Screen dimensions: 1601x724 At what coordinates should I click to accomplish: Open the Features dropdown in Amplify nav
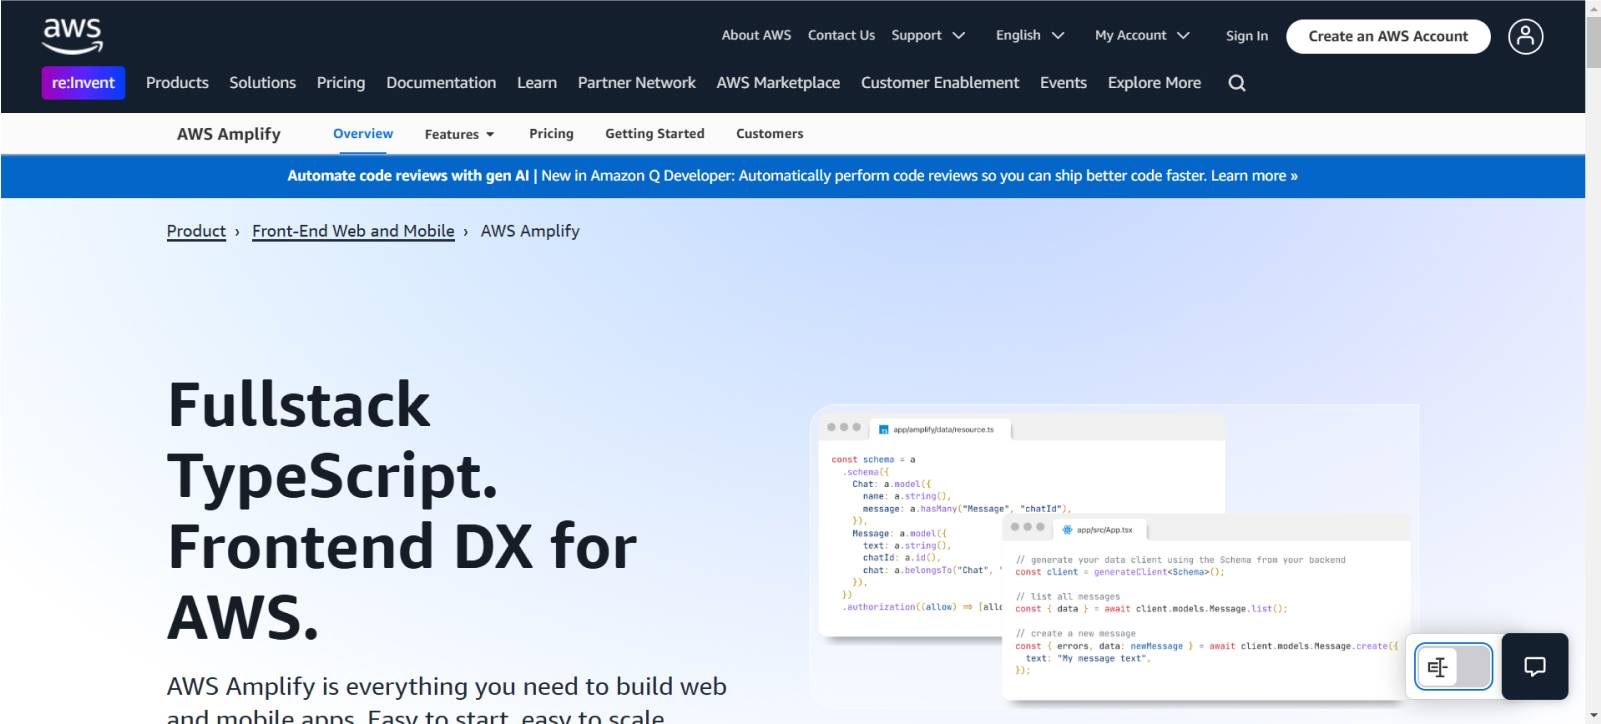click(459, 134)
